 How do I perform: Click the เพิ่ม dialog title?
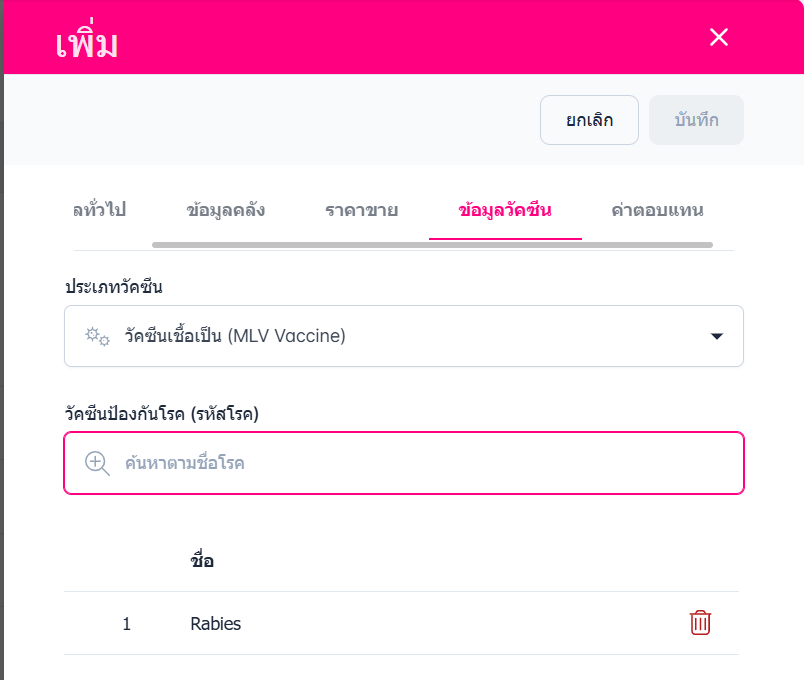87,43
